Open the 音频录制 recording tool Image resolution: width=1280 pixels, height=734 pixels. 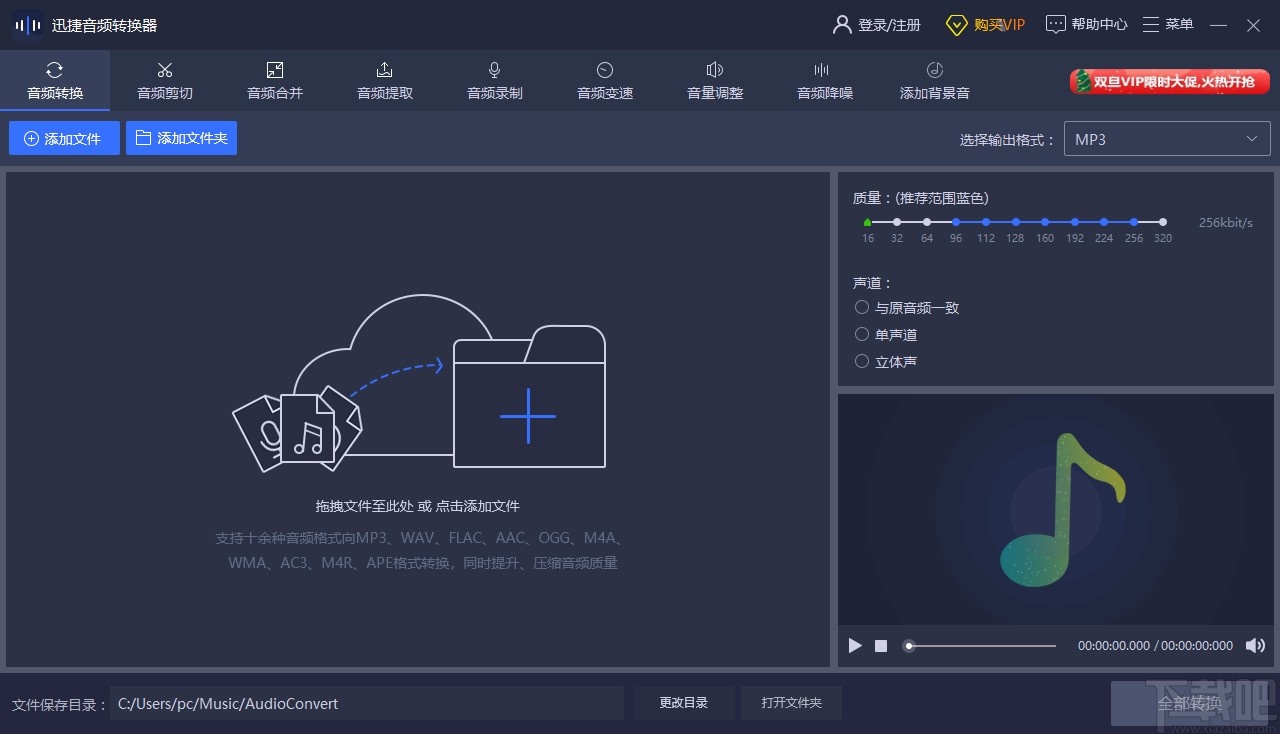(494, 80)
